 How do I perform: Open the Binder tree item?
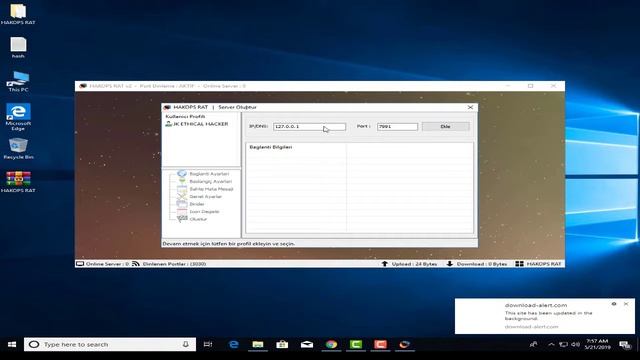tap(197, 204)
